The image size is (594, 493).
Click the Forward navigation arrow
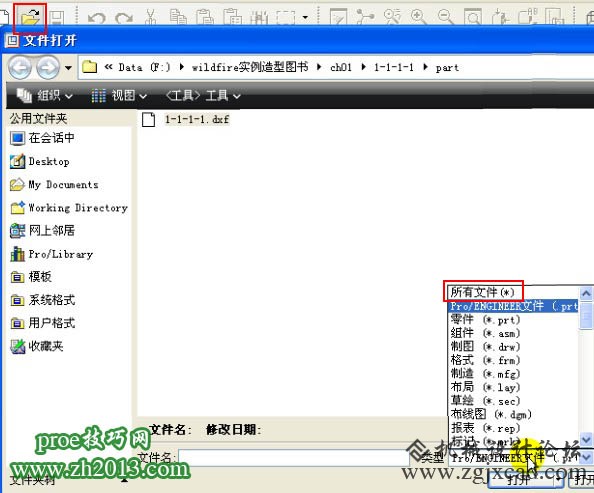point(47,68)
